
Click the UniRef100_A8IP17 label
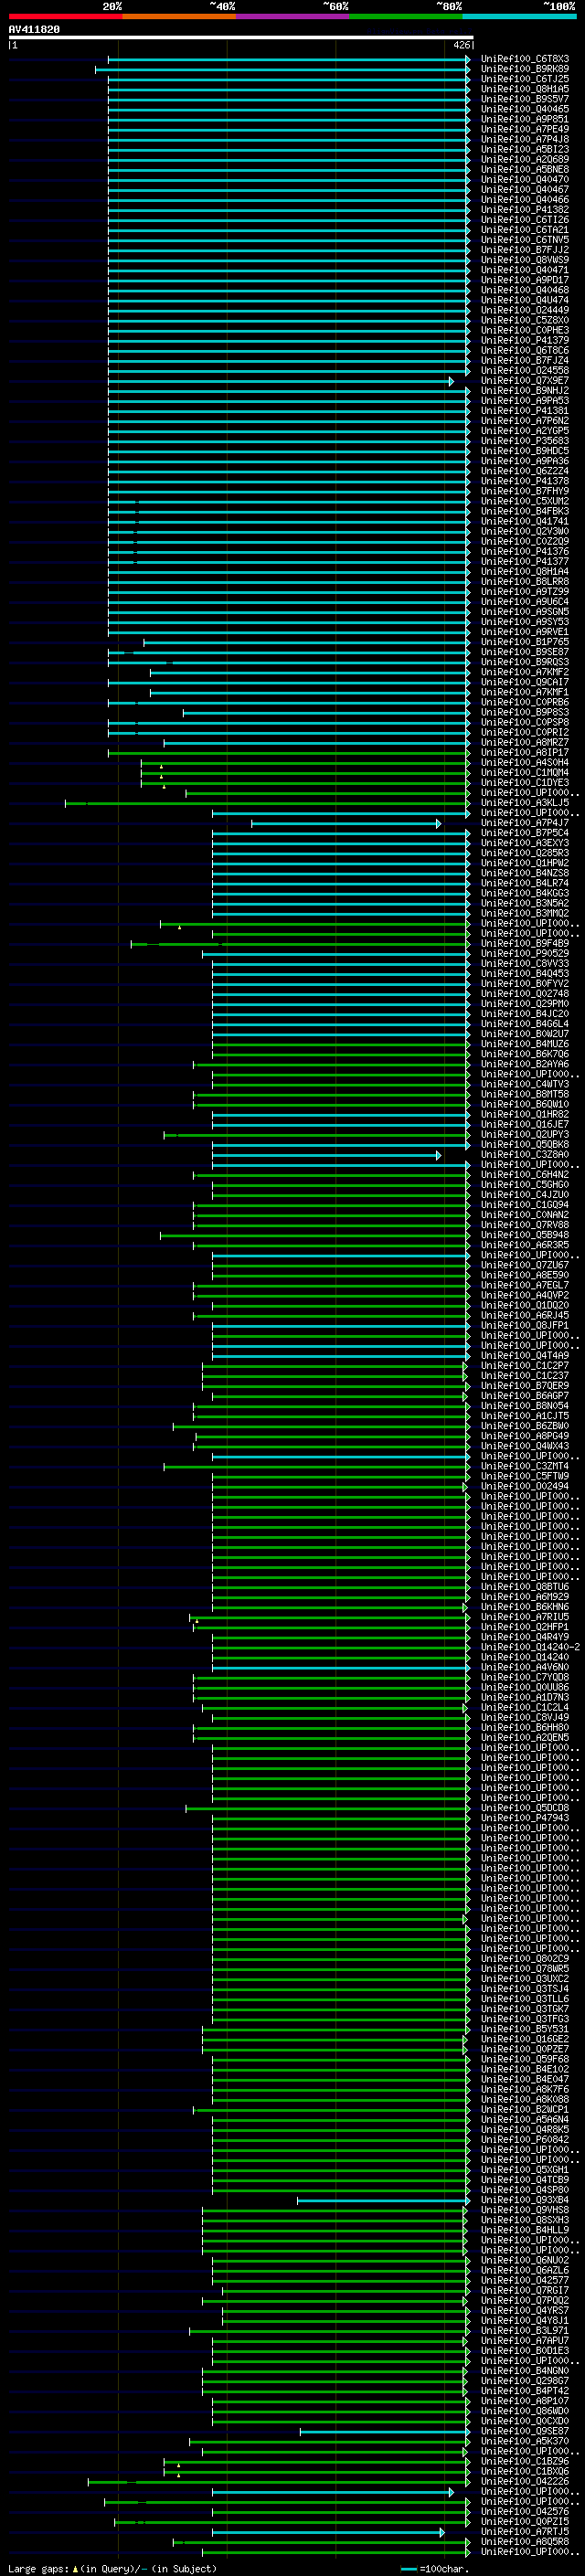click(525, 752)
